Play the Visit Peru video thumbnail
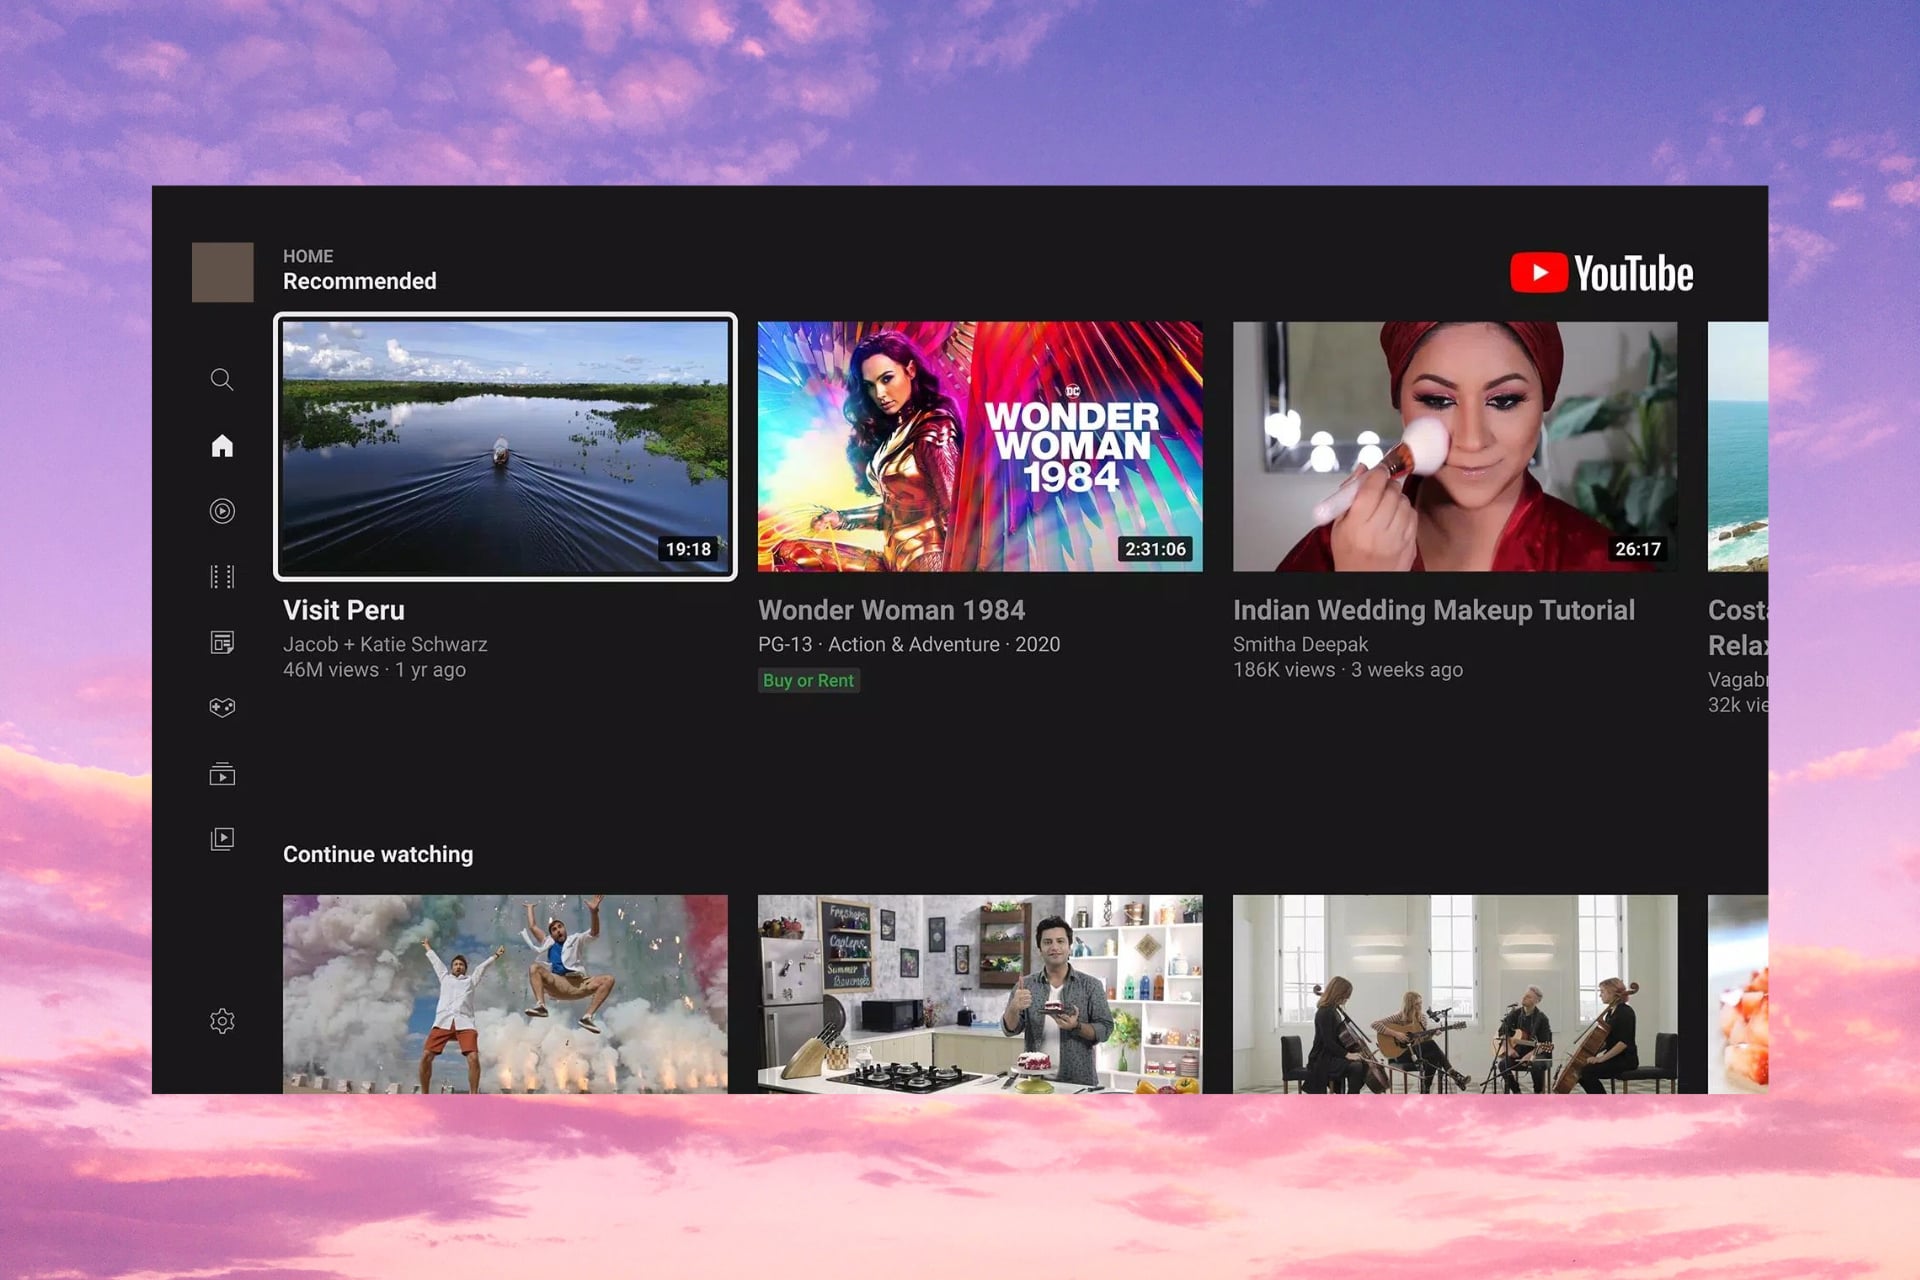This screenshot has width=1920, height=1280. point(505,446)
